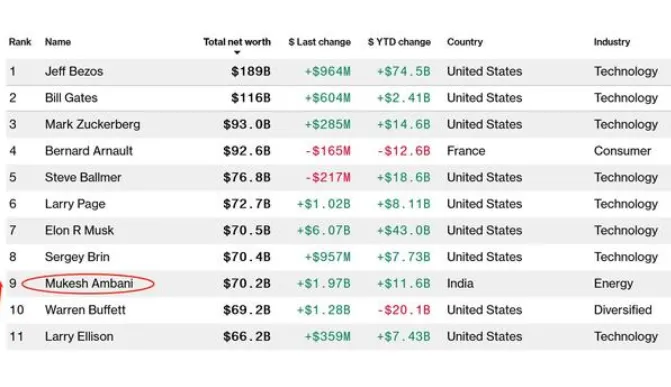Open Jeff Bezos profile link
Viewport: 671px width, 387px height.
(x=74, y=71)
